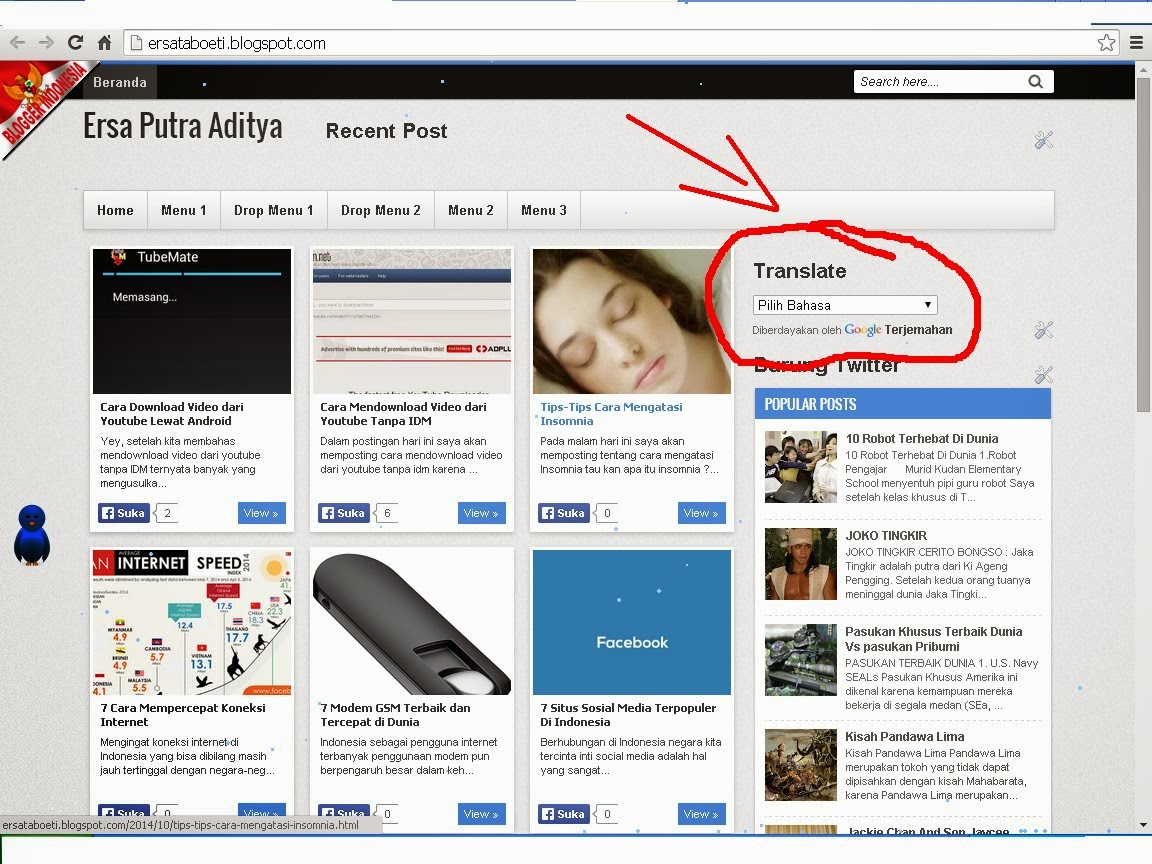Open popular post 'Kisah Pandawa Lima'
The height and width of the screenshot is (864, 1152).
(x=904, y=737)
